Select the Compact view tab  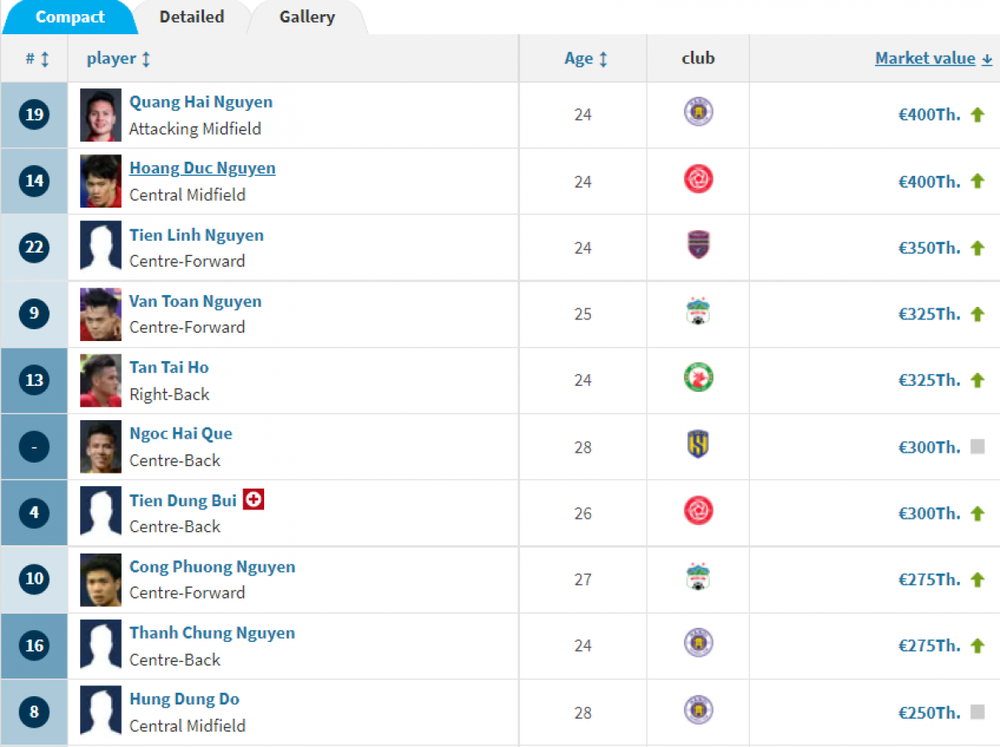pos(70,17)
